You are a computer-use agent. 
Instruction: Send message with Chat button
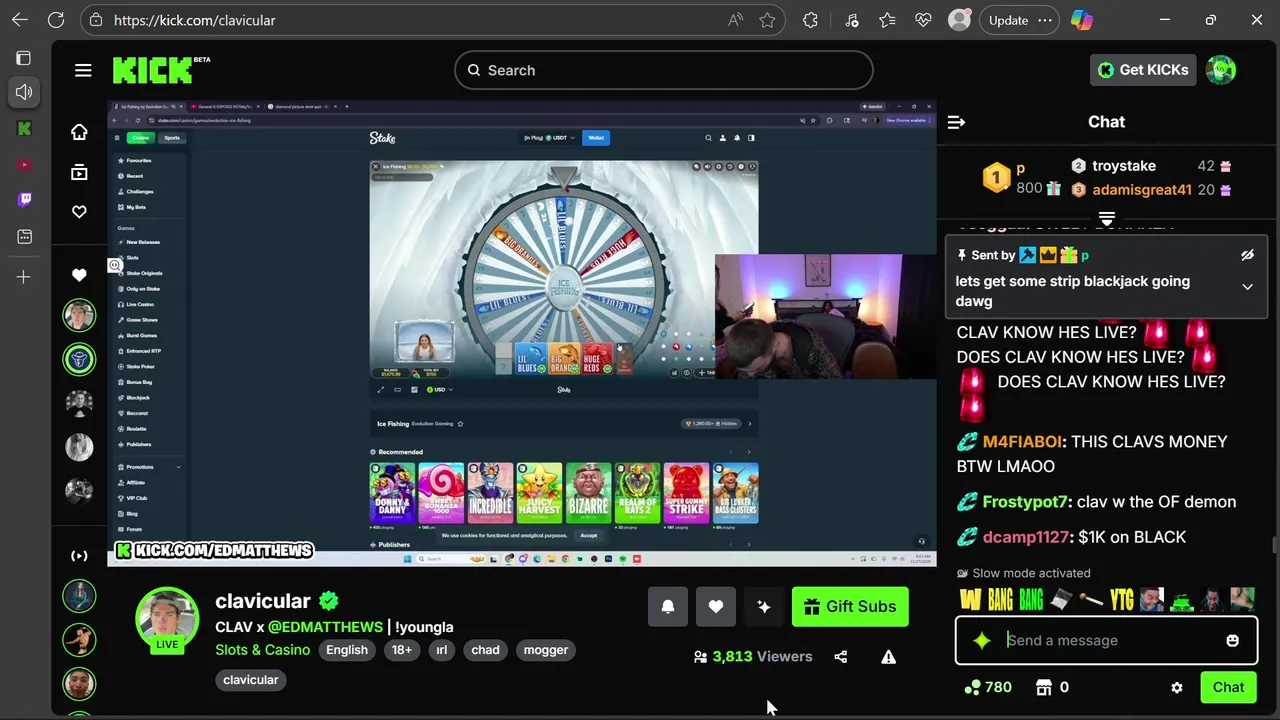click(x=1228, y=688)
